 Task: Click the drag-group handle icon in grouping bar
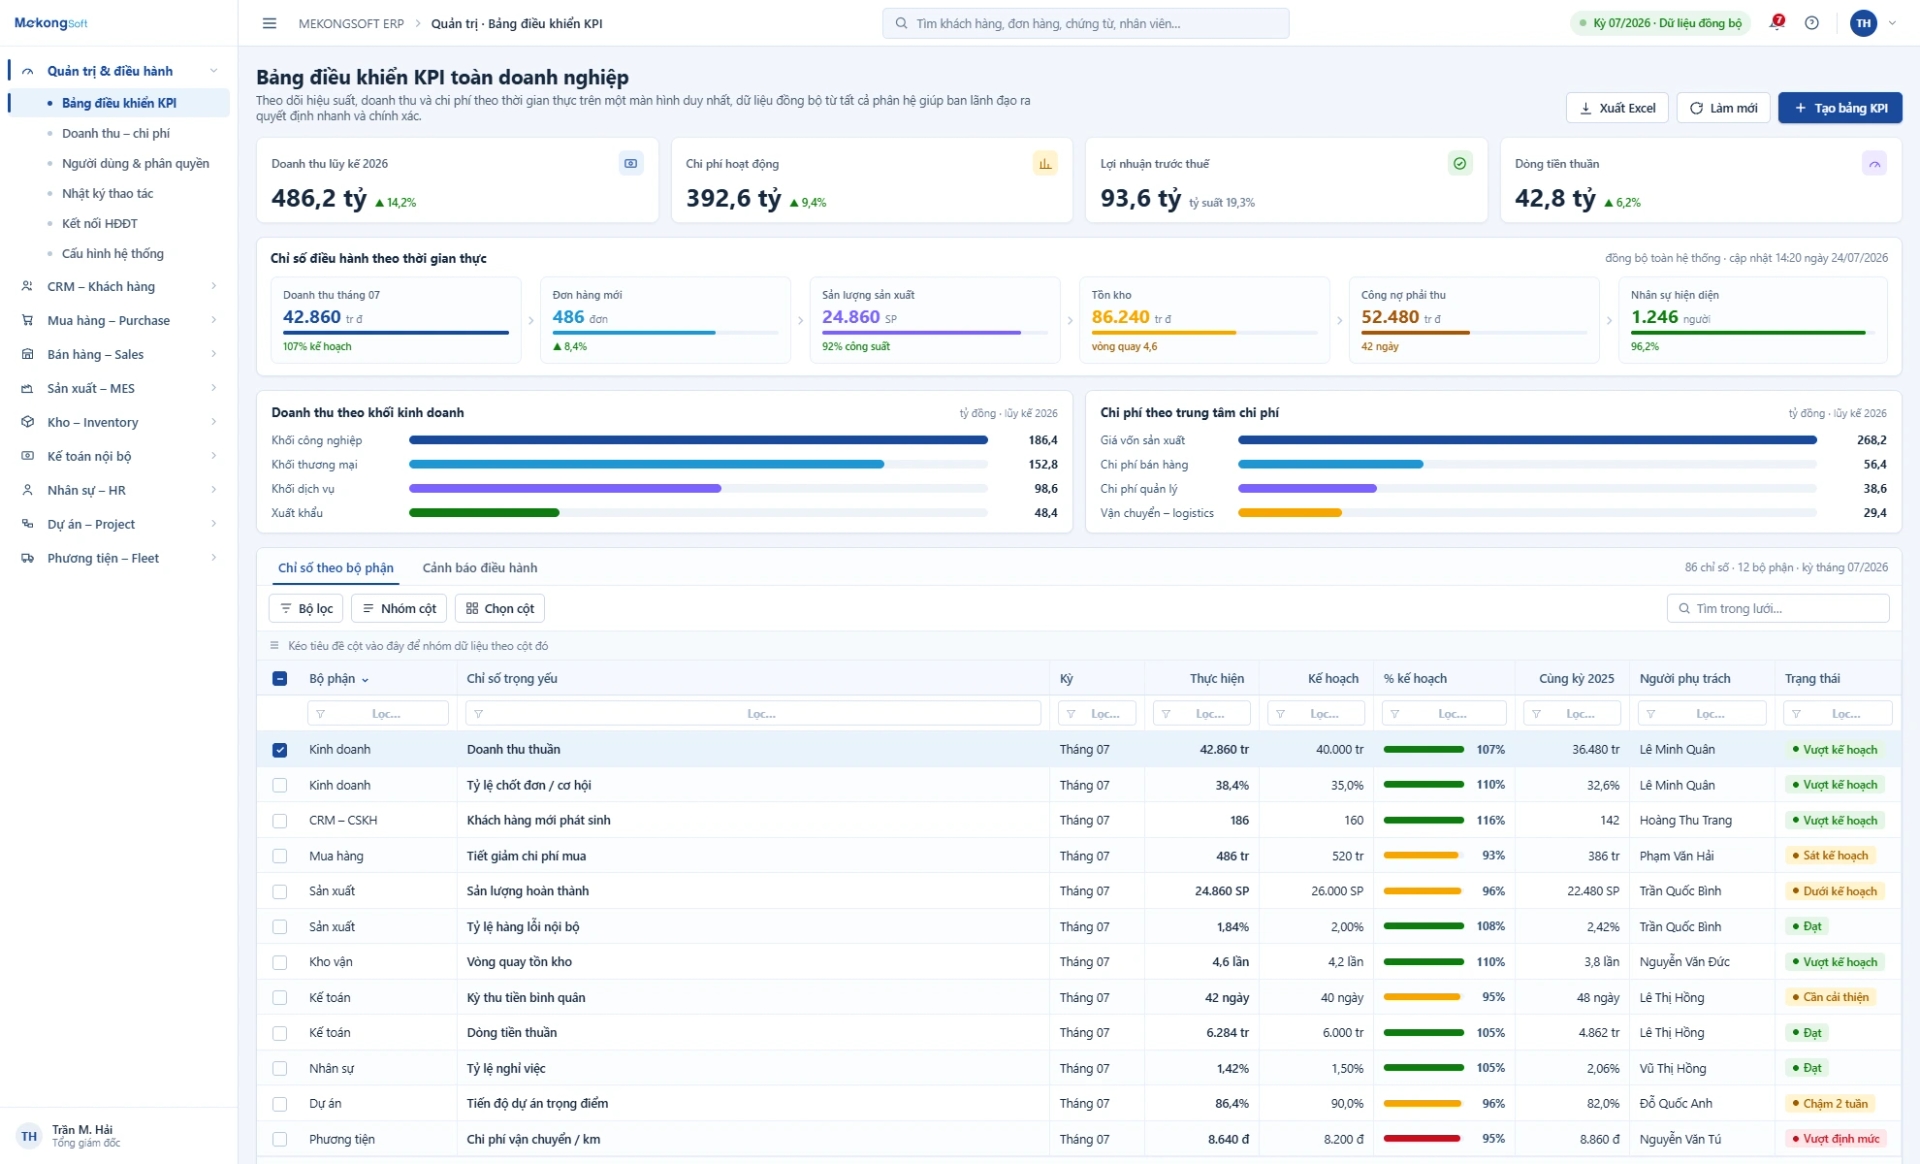click(x=274, y=646)
